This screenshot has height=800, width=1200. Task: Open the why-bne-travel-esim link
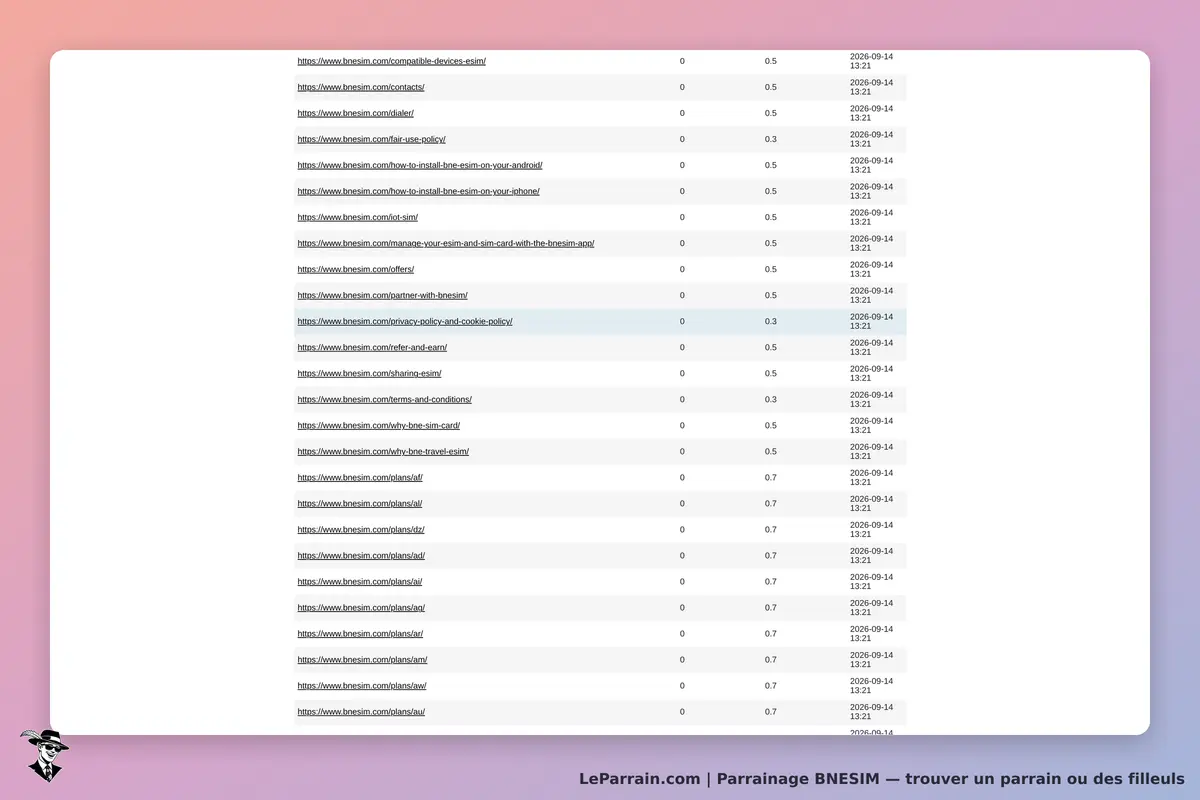(x=383, y=451)
